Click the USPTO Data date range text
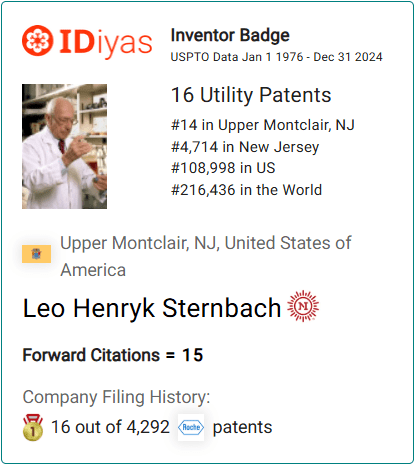Viewport: 416px width, 465px height. [276, 57]
